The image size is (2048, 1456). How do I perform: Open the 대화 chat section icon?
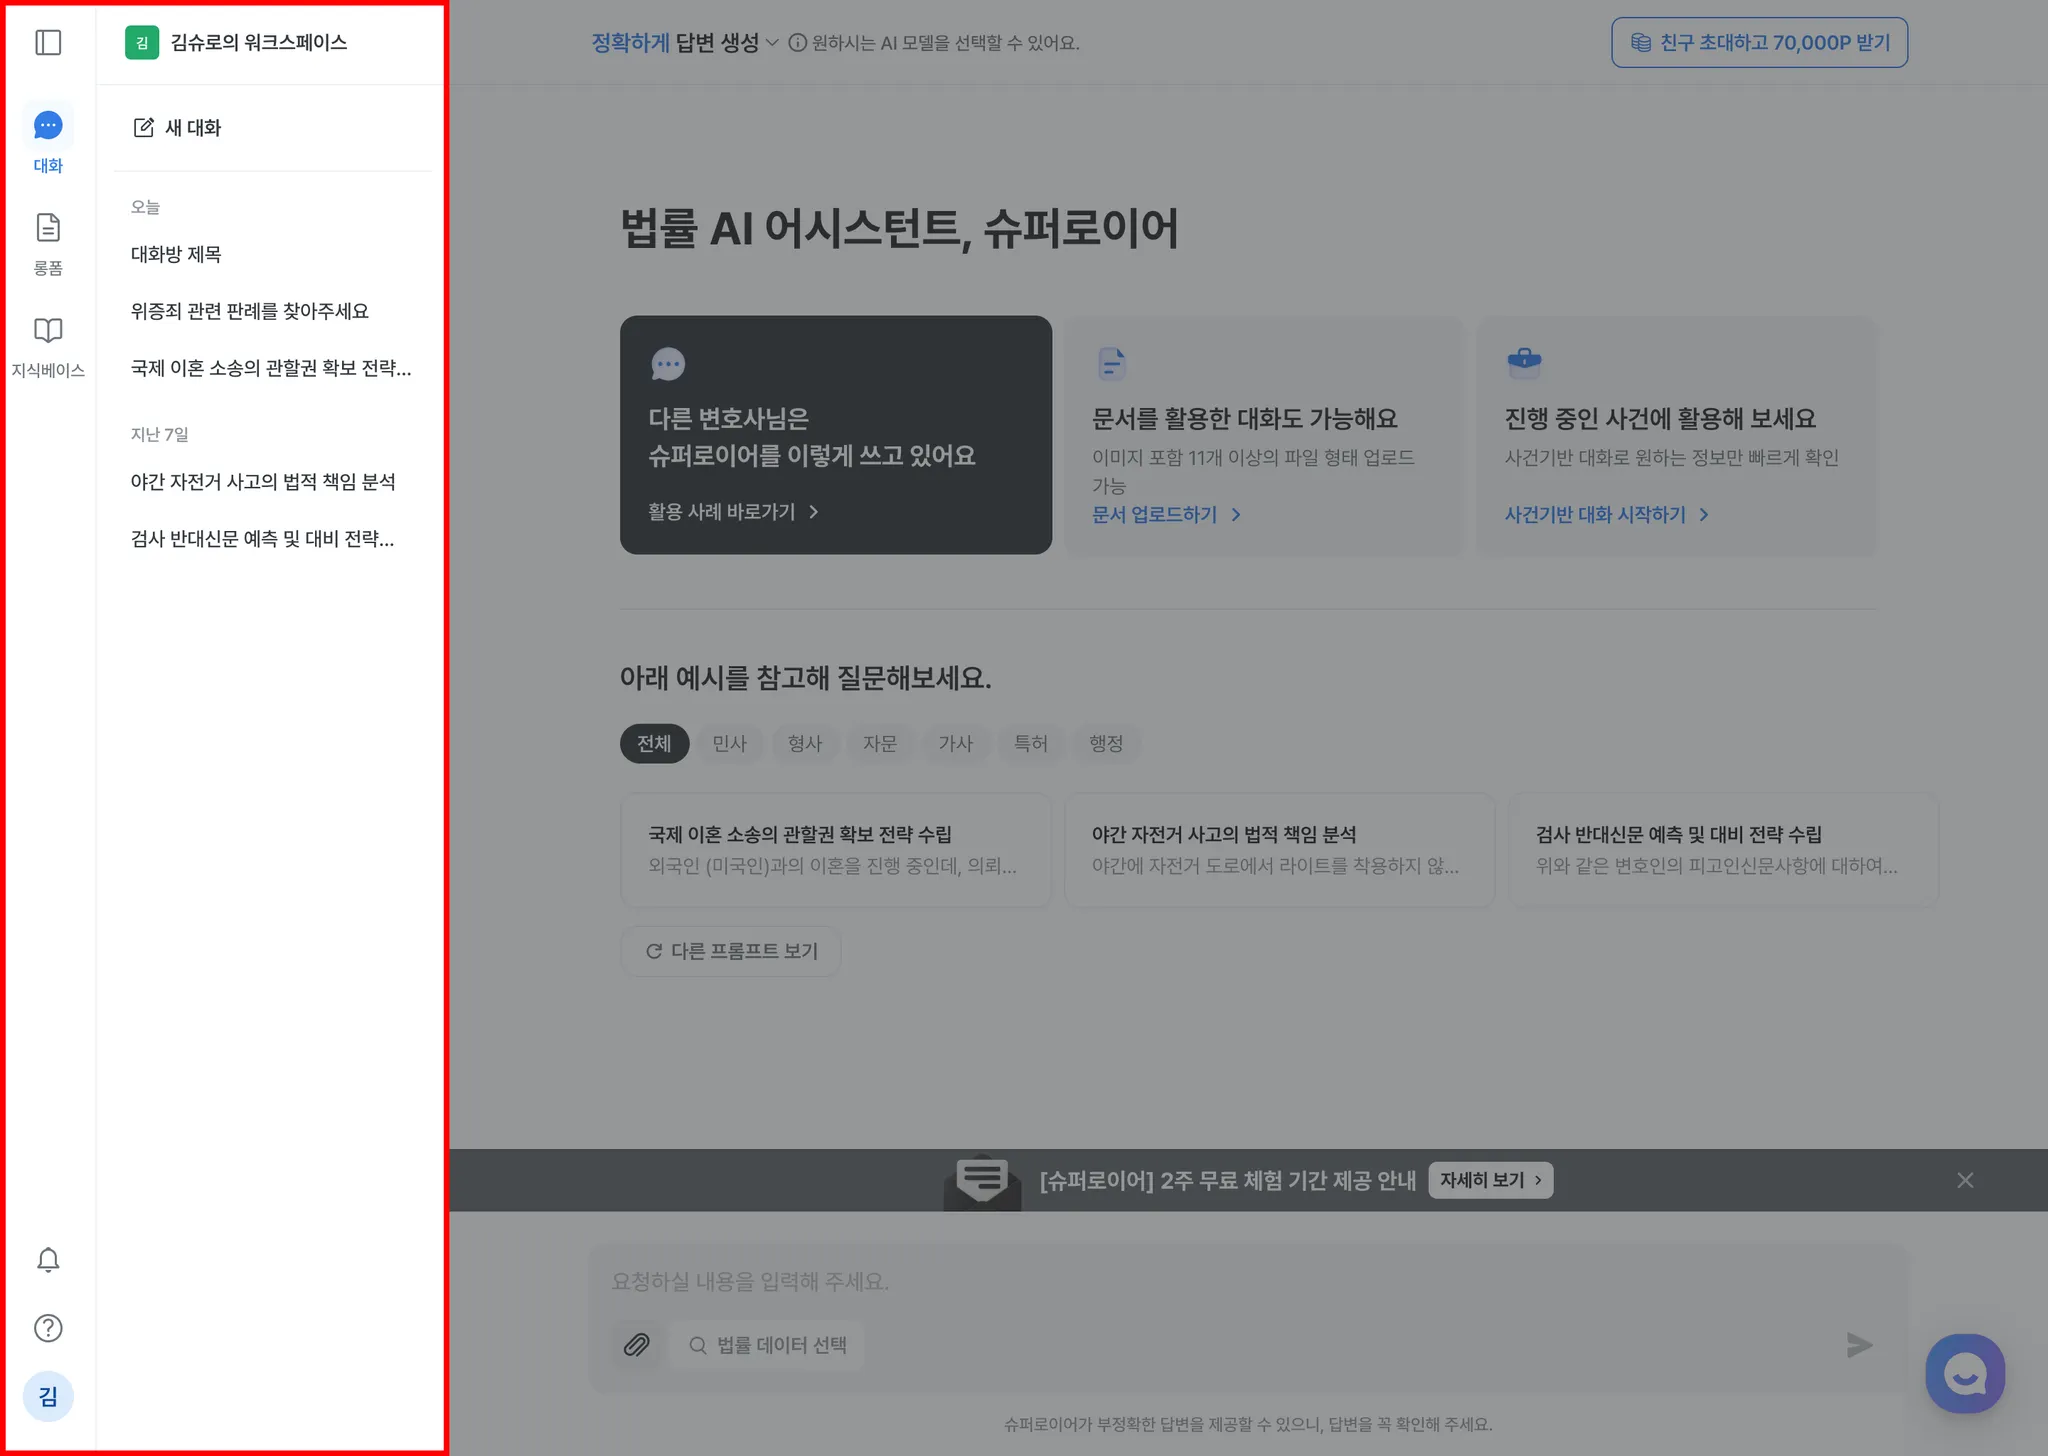pyautogui.click(x=48, y=126)
